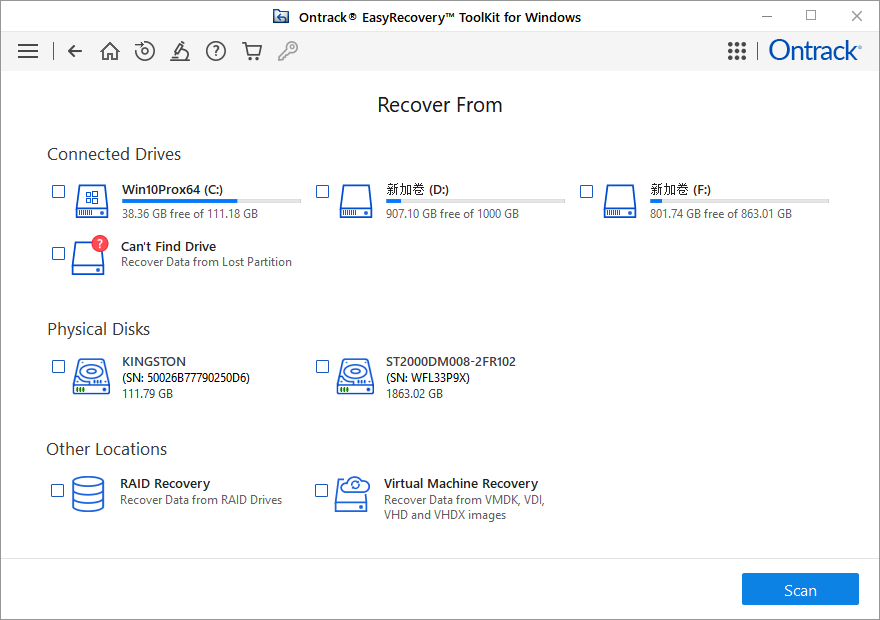Click the diagnostics microscope icon

click(x=180, y=51)
